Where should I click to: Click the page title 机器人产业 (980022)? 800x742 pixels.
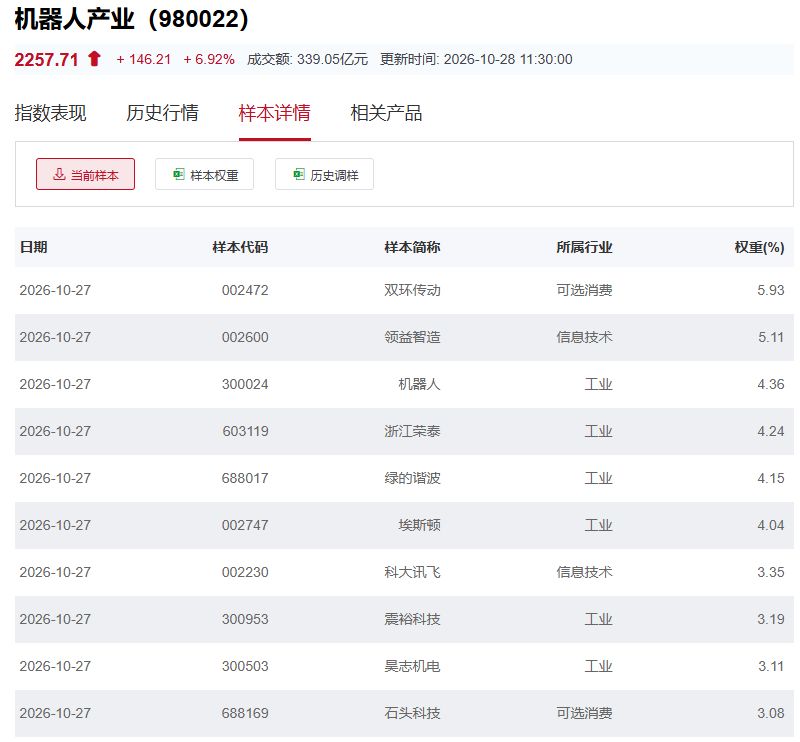coord(132,19)
